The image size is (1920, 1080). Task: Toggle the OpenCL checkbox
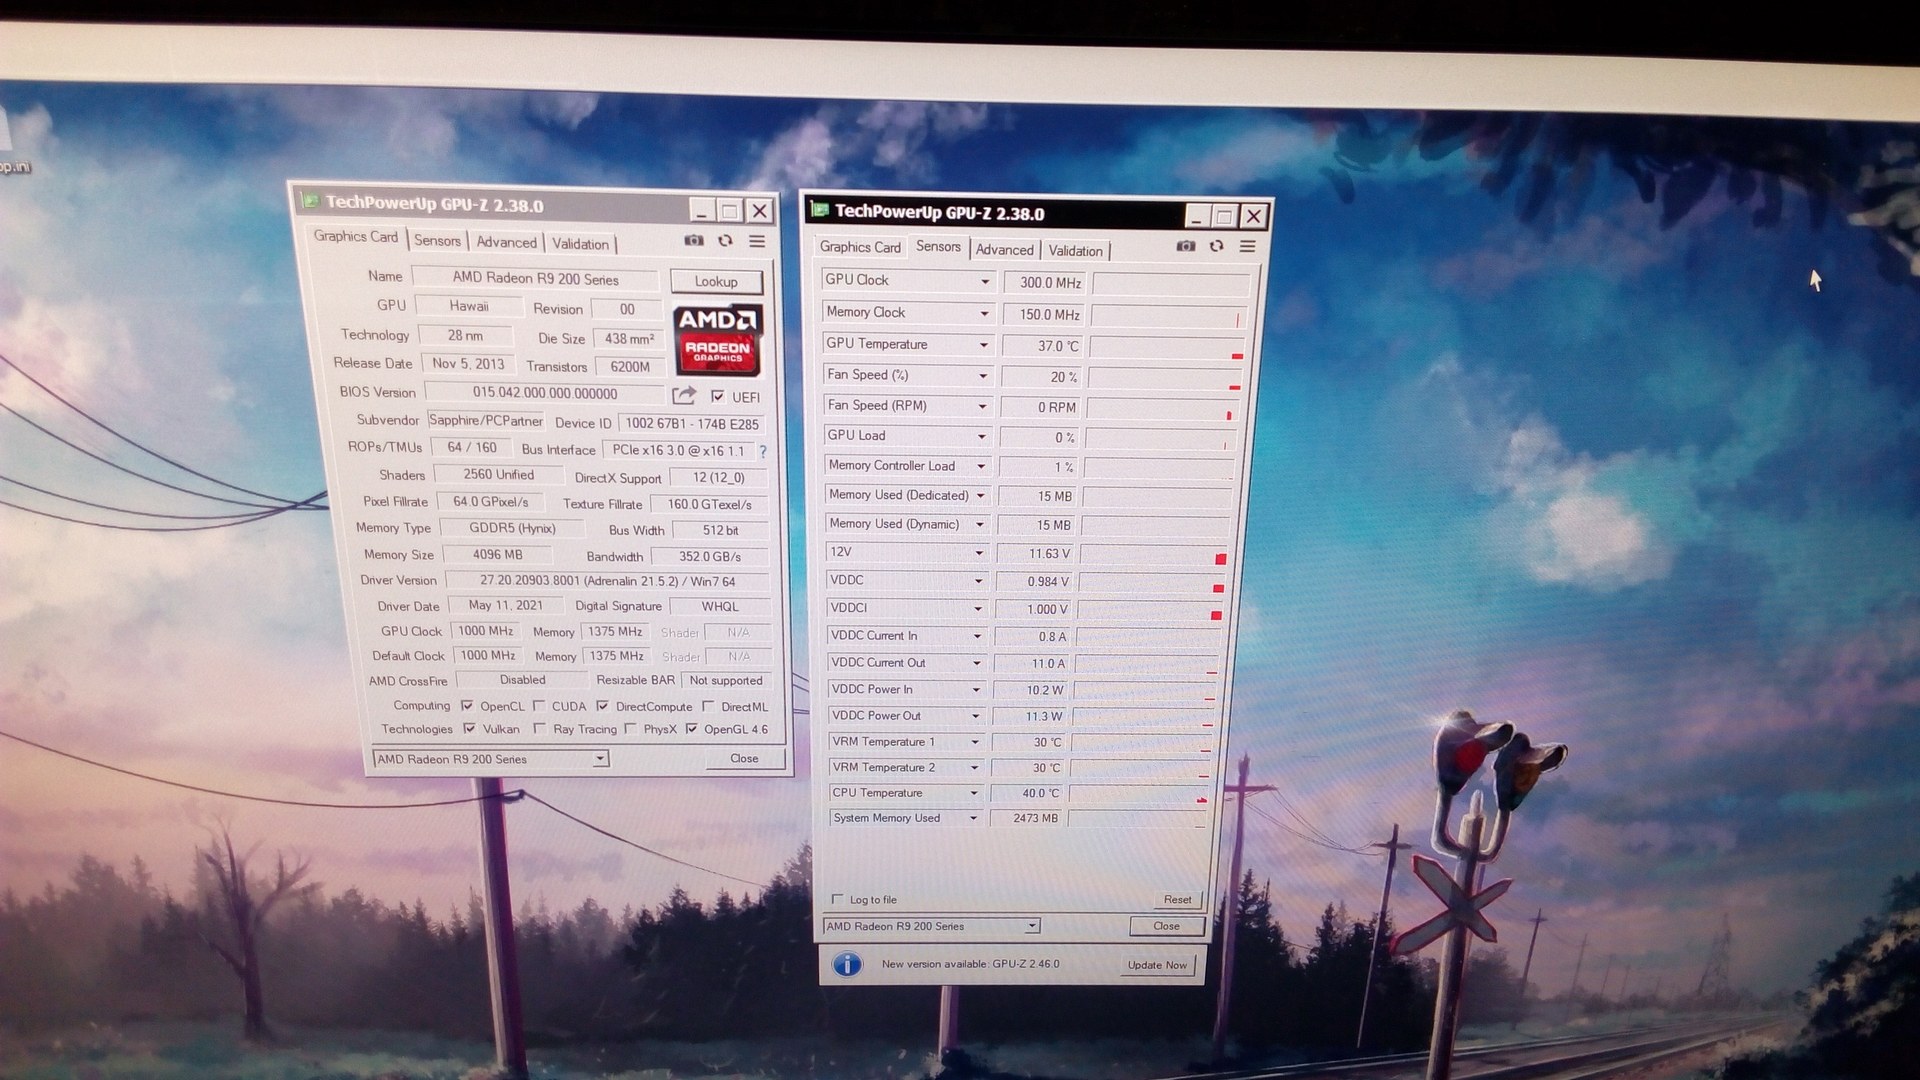(x=466, y=705)
